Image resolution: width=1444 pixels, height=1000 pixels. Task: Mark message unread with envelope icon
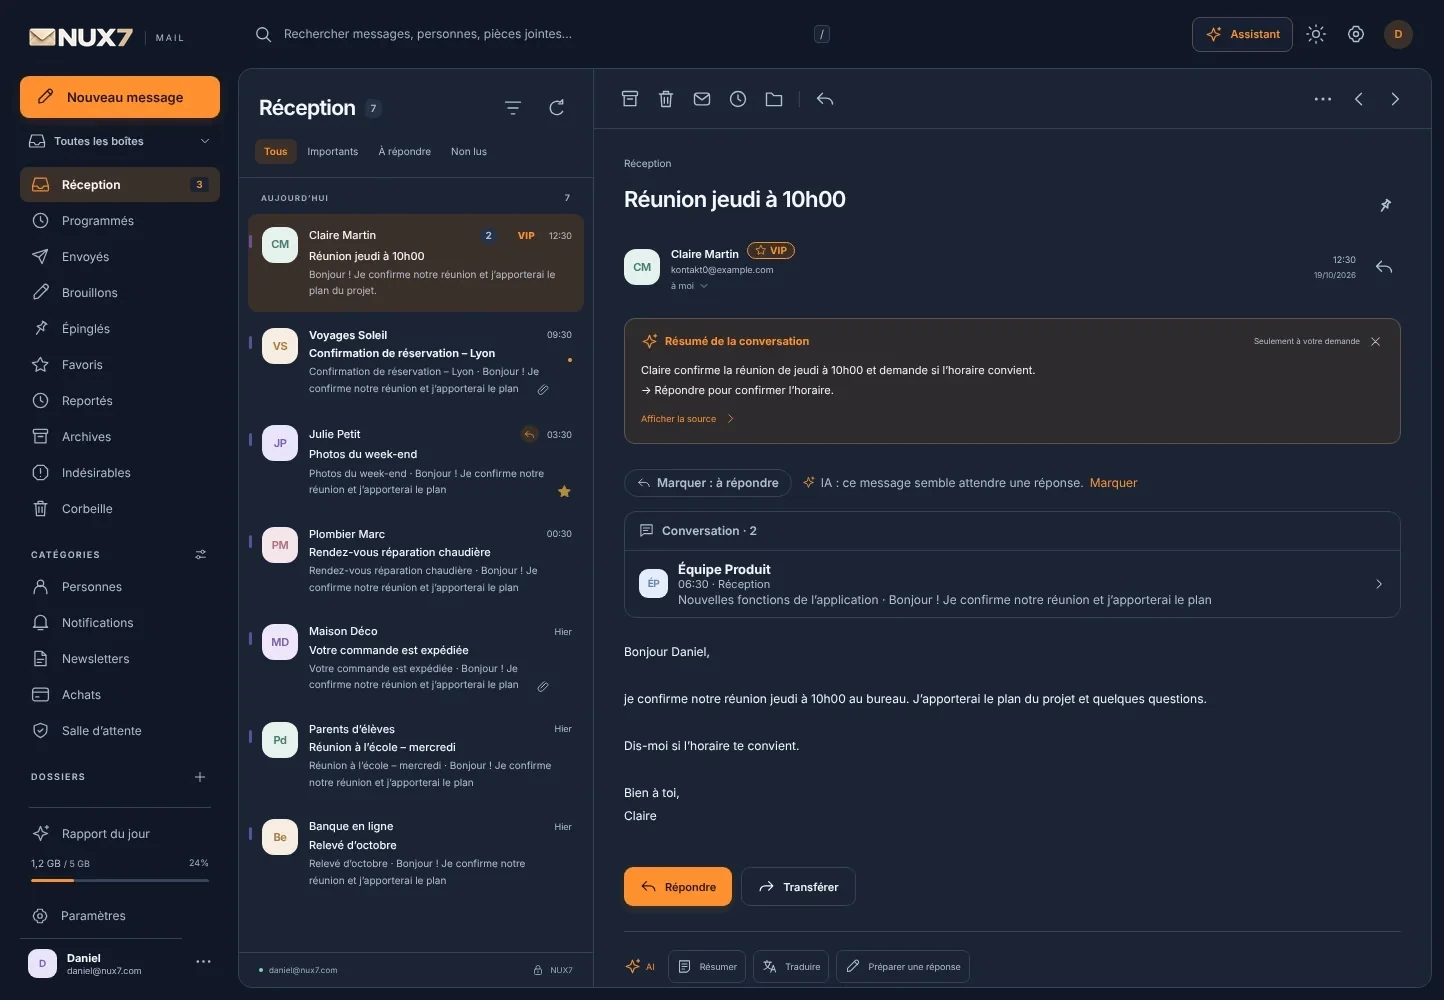[x=702, y=99]
